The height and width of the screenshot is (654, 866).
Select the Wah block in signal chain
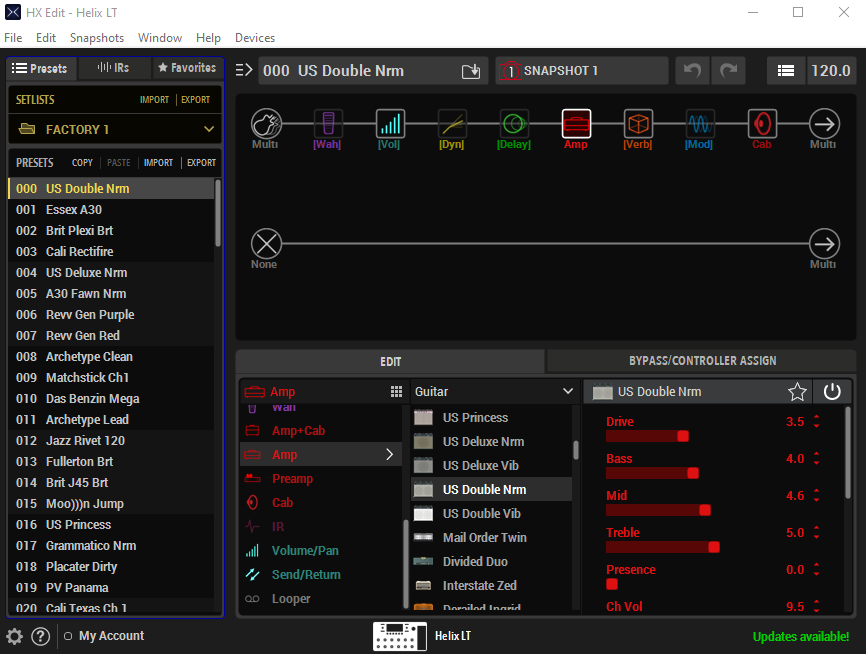click(328, 123)
